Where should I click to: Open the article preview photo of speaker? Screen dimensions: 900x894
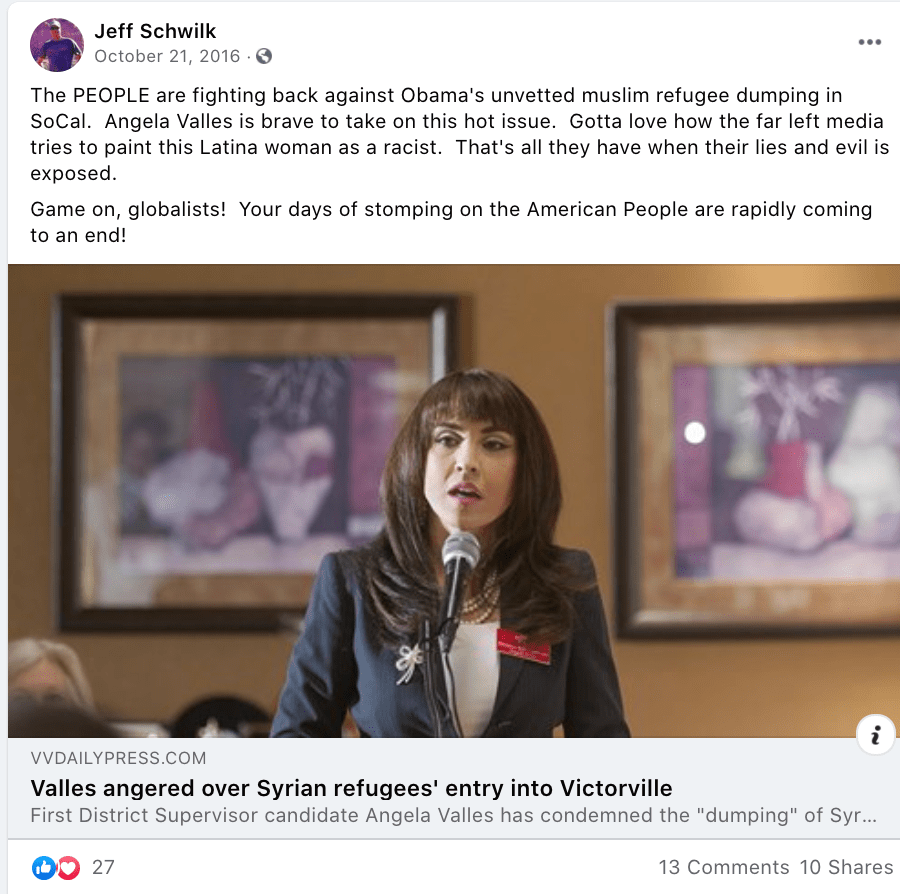click(x=453, y=501)
